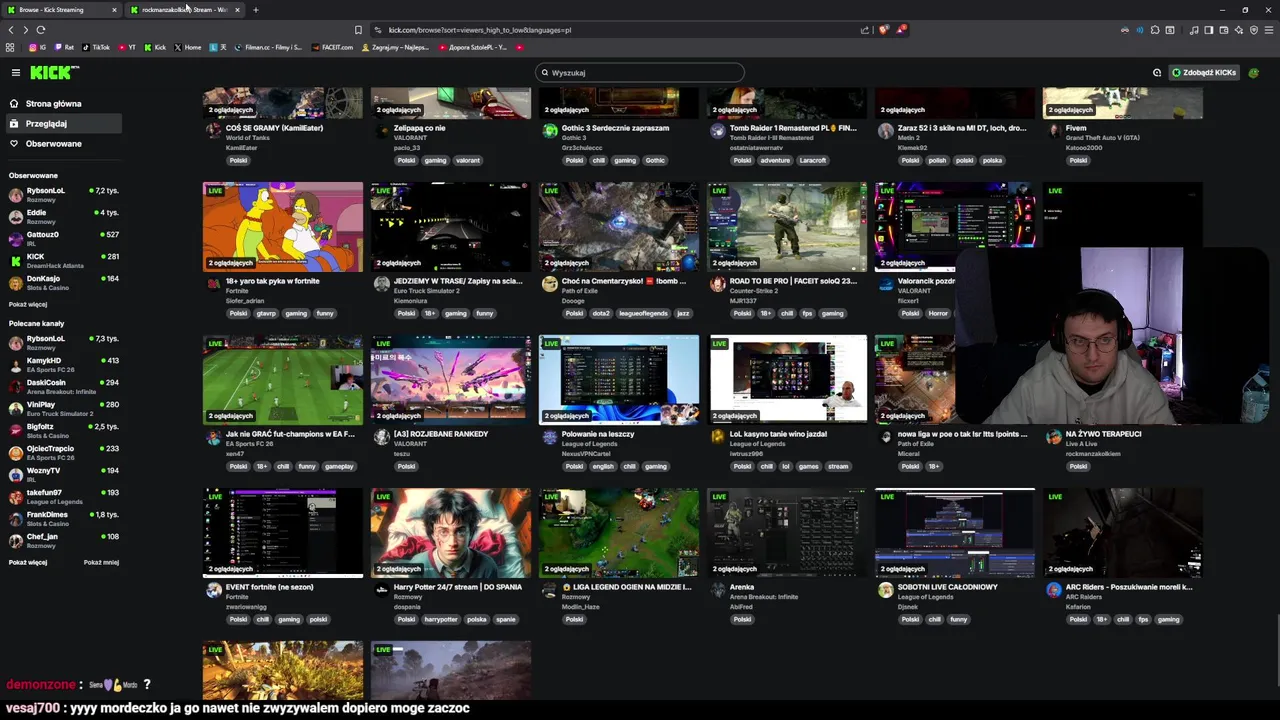This screenshot has width=1280, height=720.
Task: Open the Brave VPN shield icon
Action: click(1253, 30)
